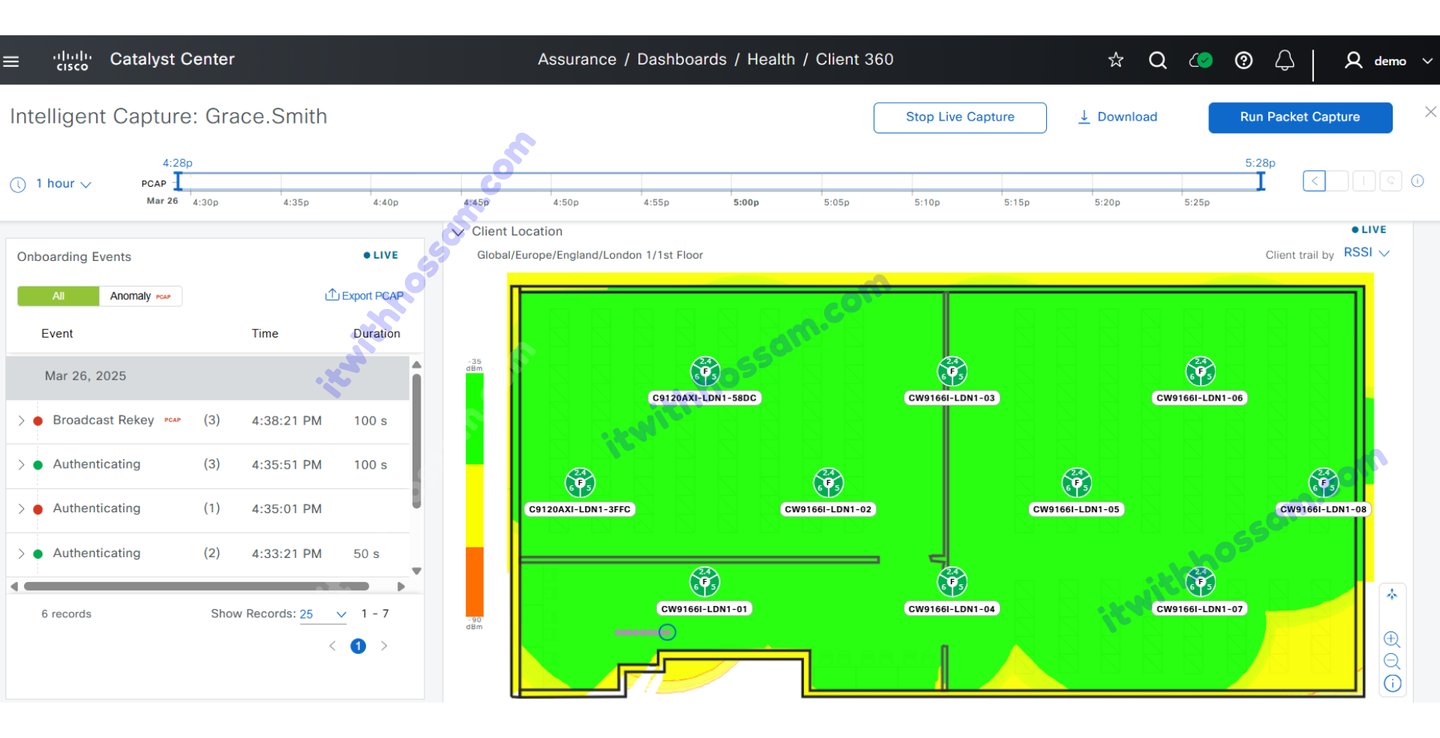Collapse the Client Location section
Viewport: 1440px width, 738px height.
pyautogui.click(x=457, y=232)
